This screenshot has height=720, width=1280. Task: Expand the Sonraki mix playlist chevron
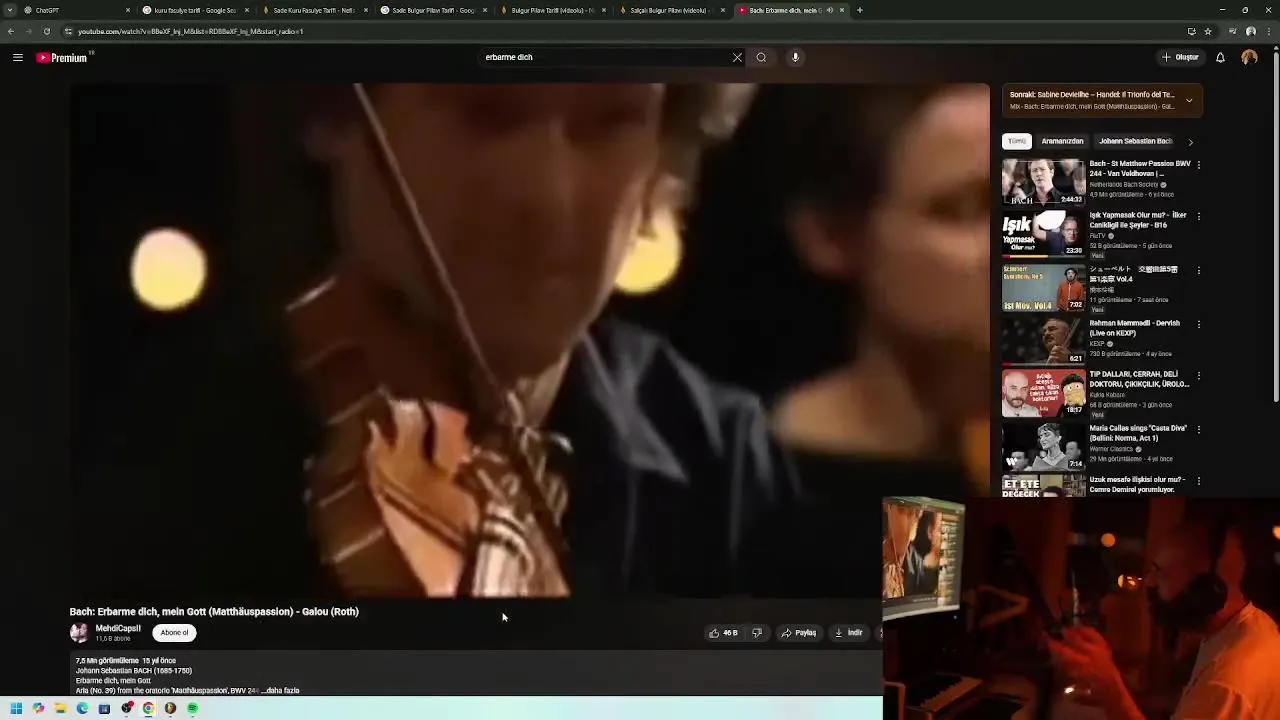(x=1189, y=100)
